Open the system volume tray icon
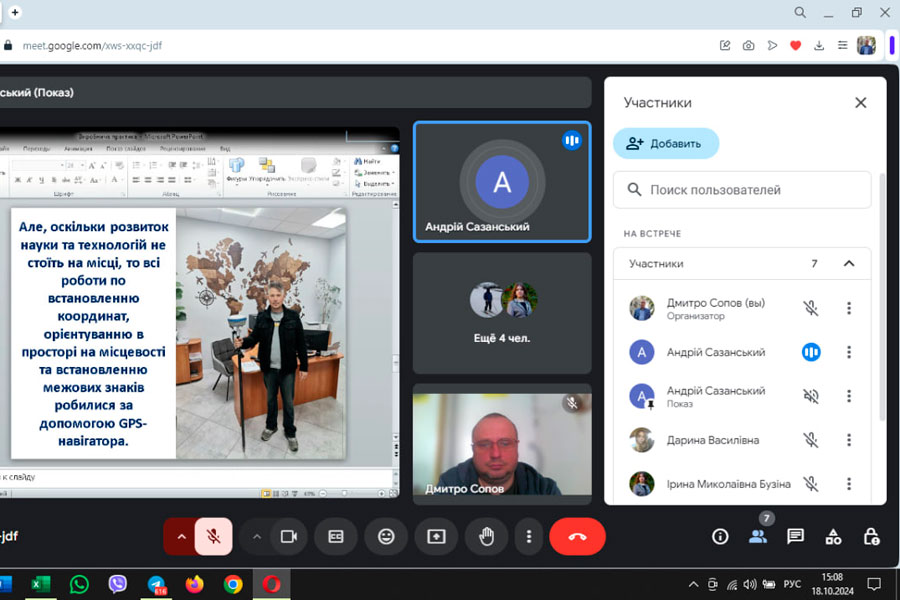 point(749,584)
